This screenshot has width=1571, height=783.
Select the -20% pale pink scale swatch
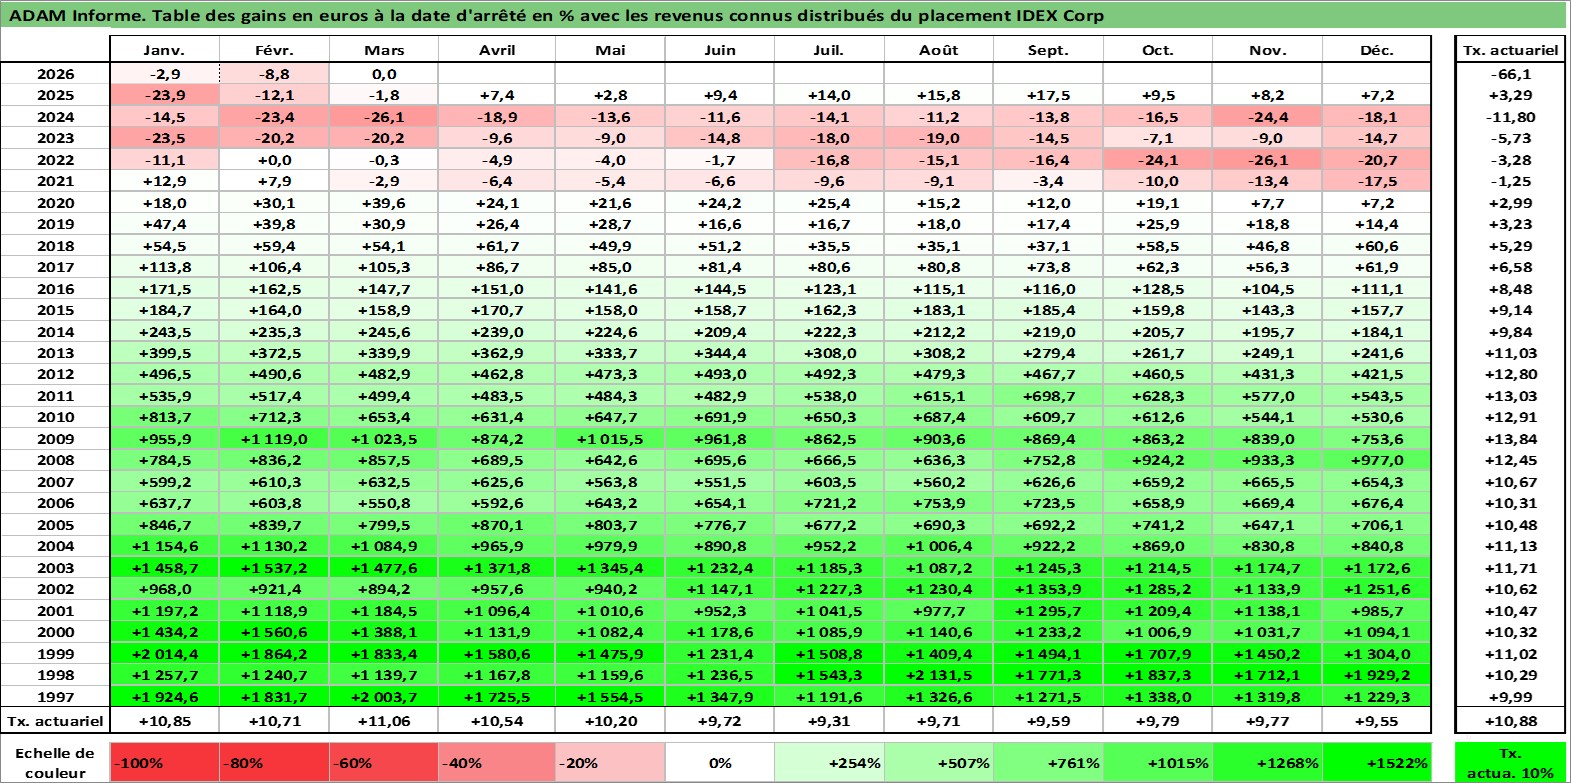(x=610, y=762)
